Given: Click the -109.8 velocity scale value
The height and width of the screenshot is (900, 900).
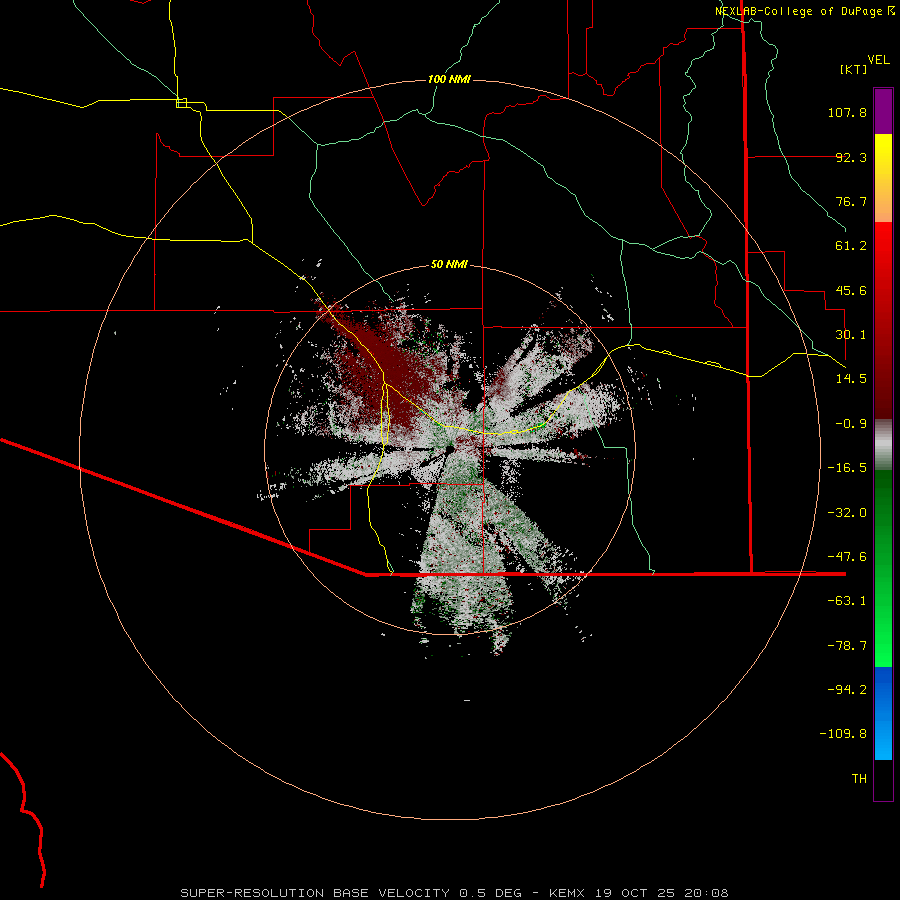Looking at the screenshot, I should (843, 734).
